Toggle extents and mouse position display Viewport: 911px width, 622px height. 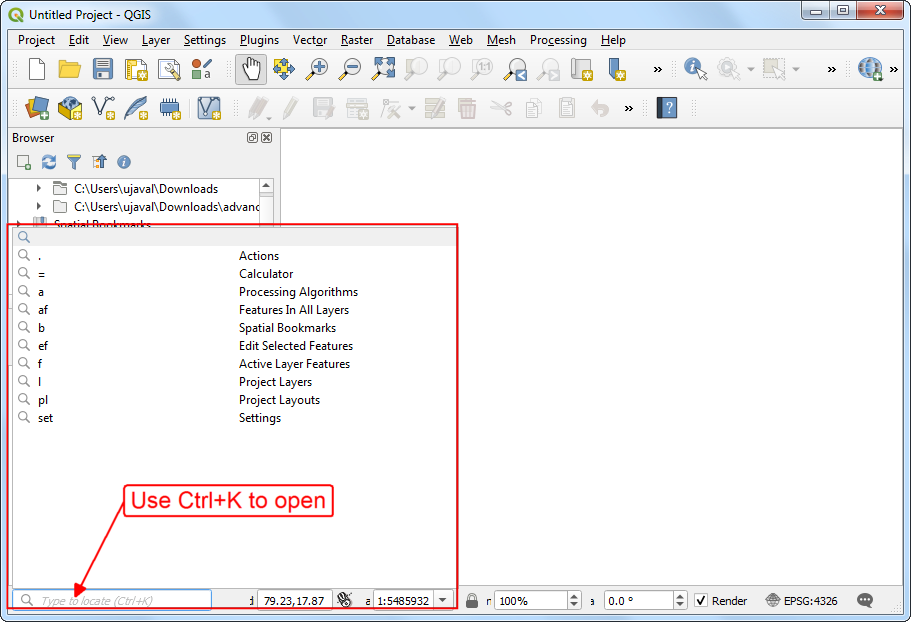pyautogui.click(x=345, y=601)
